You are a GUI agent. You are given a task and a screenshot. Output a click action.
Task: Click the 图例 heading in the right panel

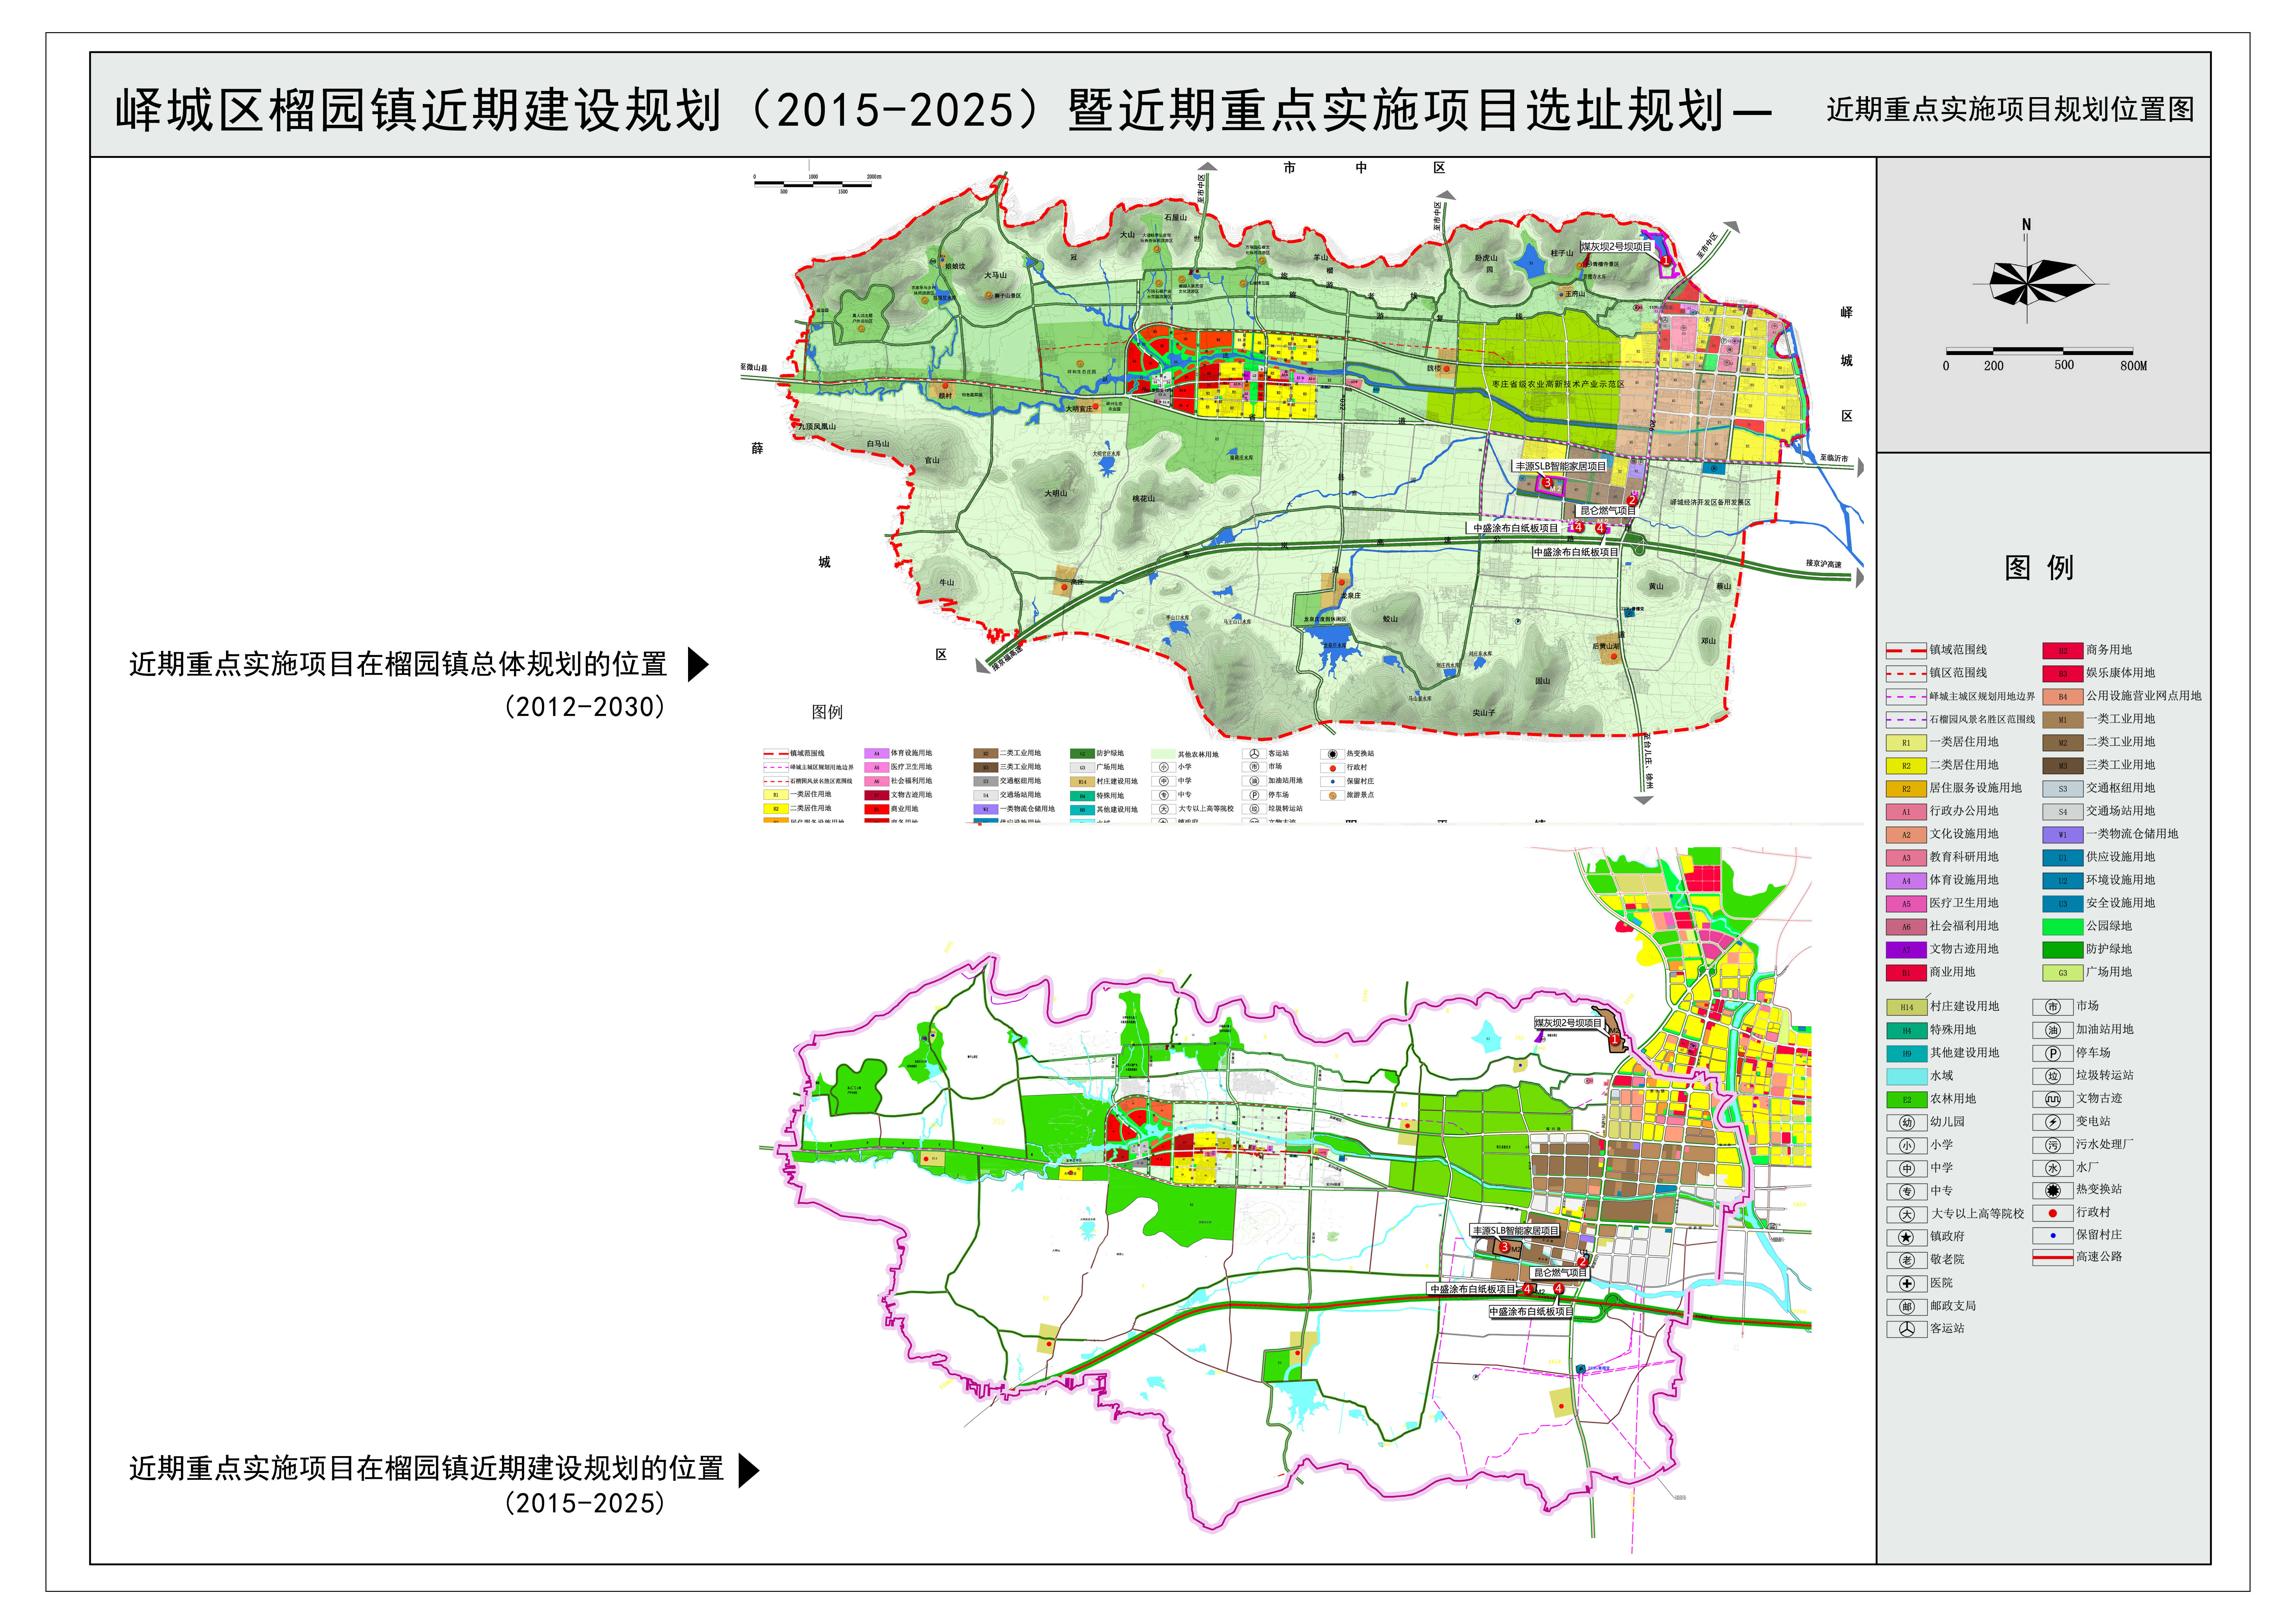point(2039,568)
